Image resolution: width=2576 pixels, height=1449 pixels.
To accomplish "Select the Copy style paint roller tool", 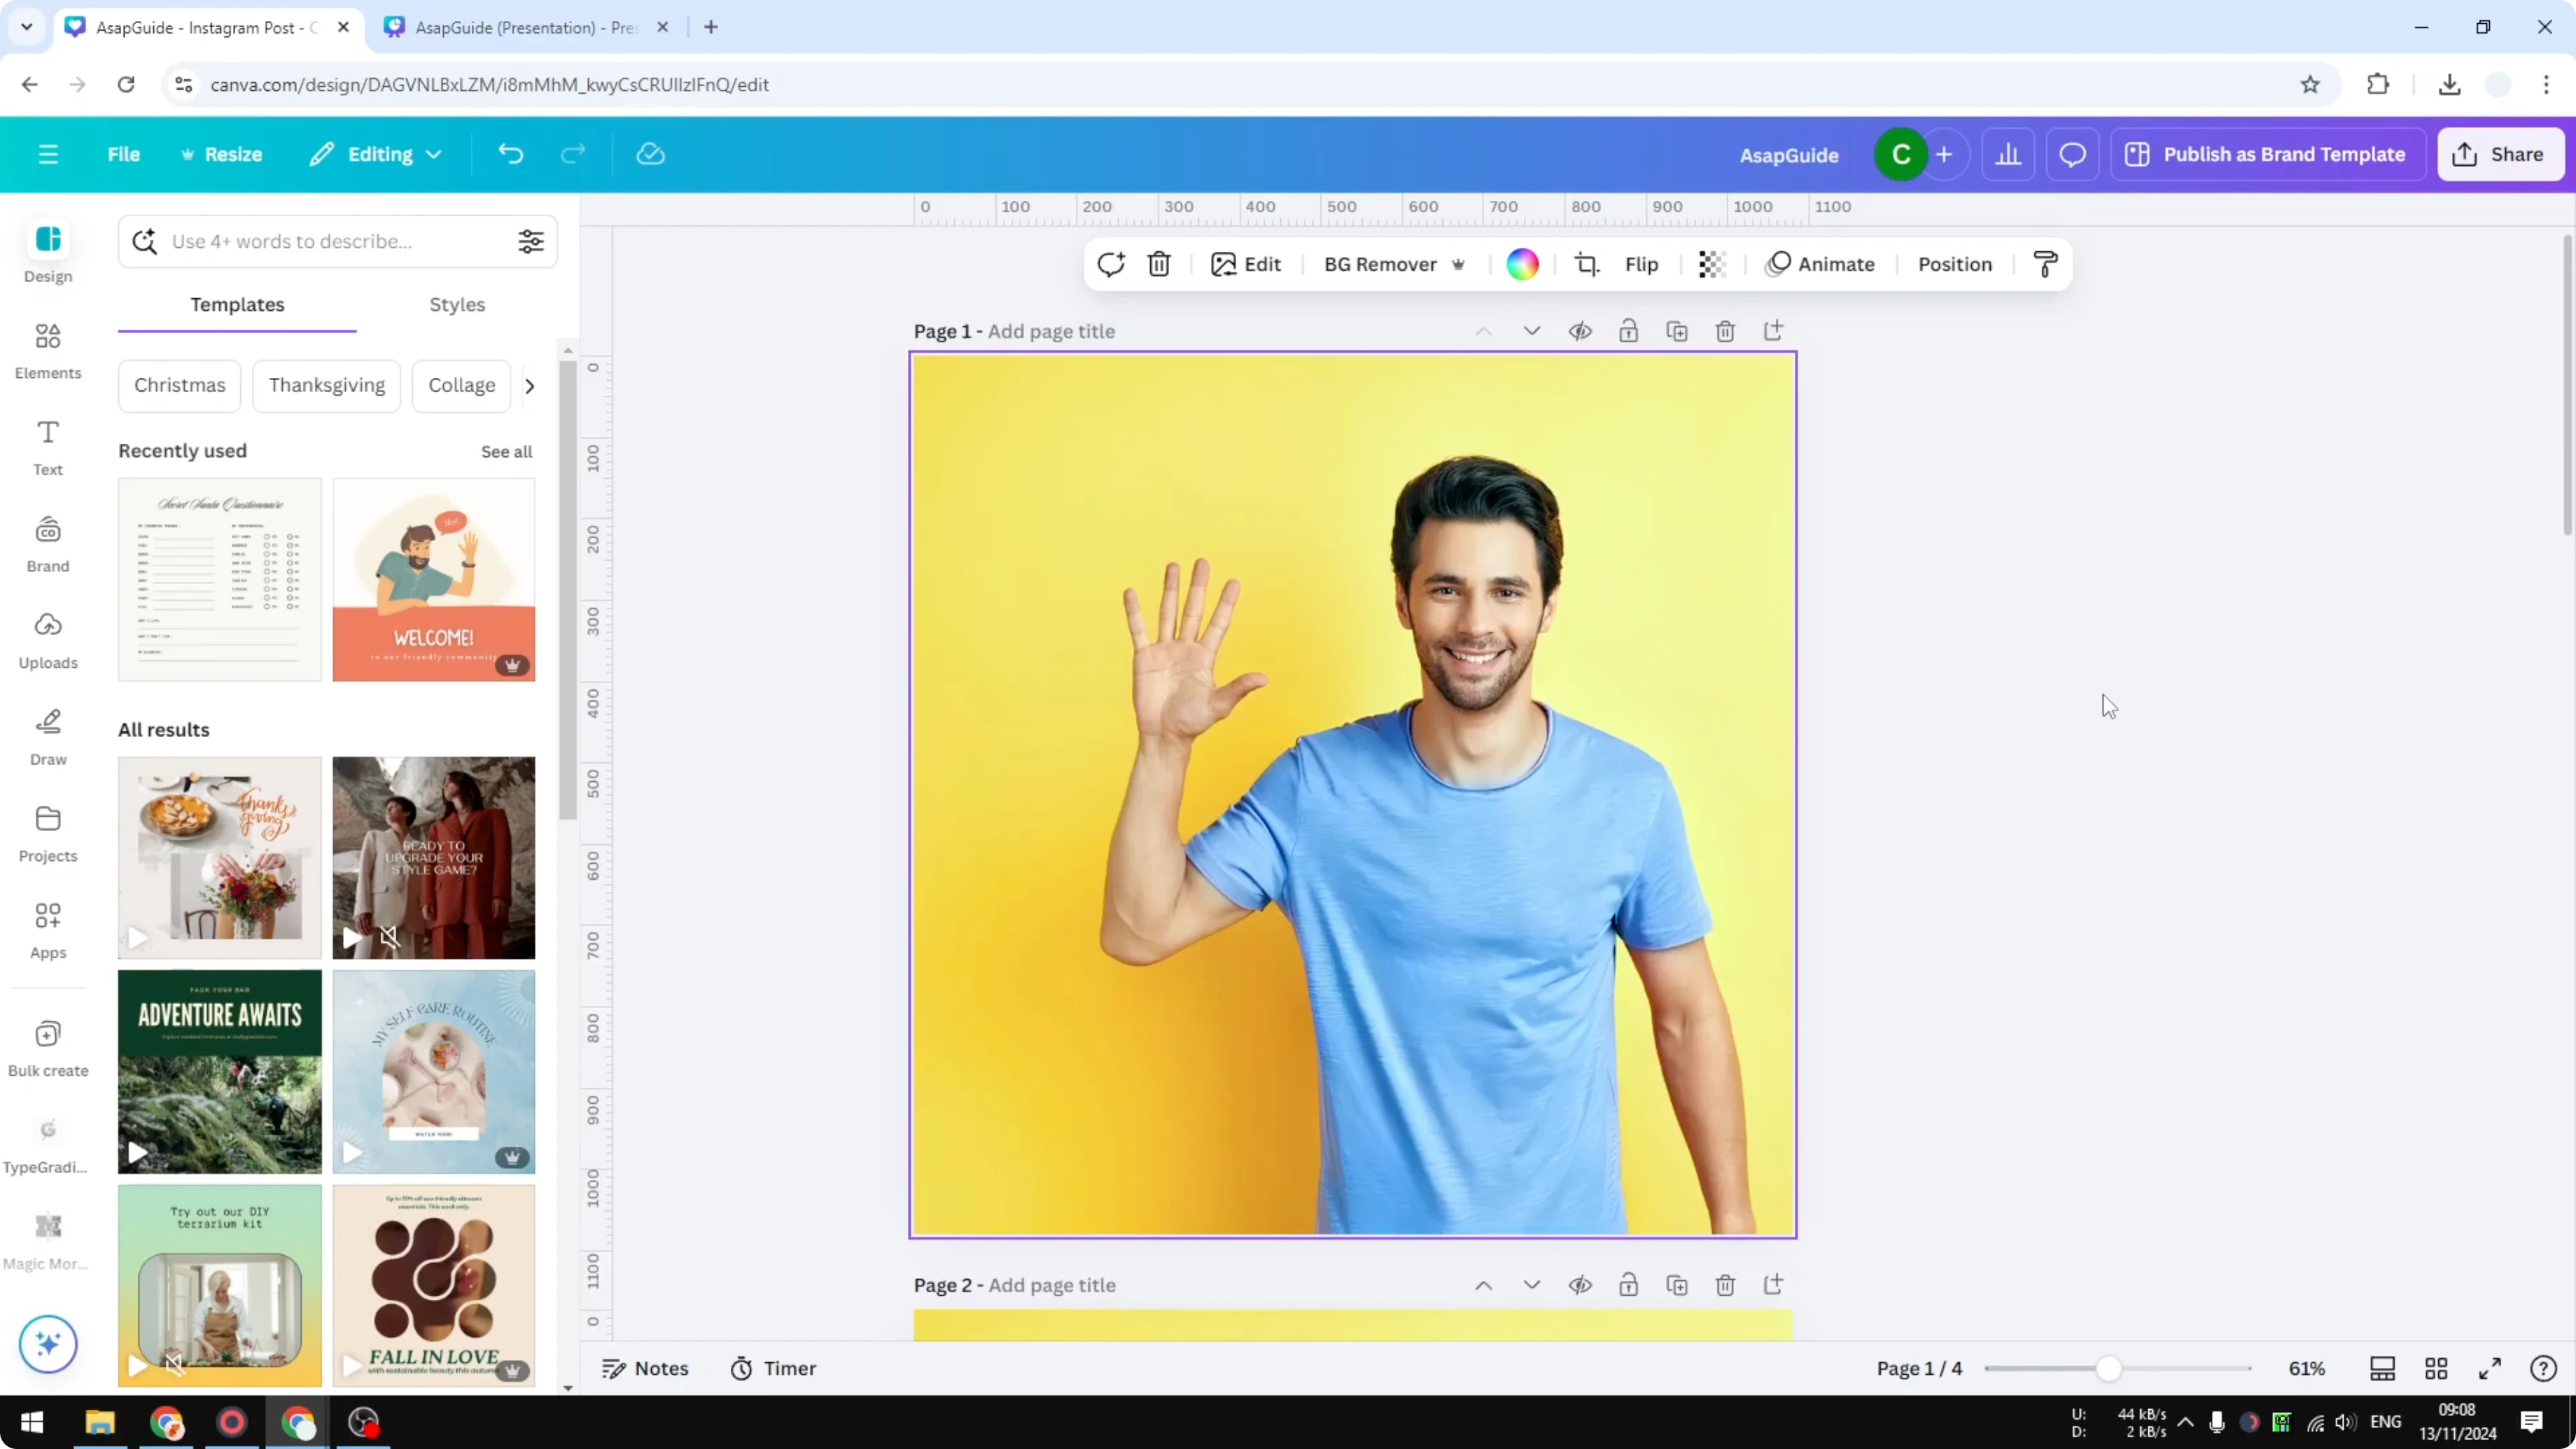I will pos(2044,263).
